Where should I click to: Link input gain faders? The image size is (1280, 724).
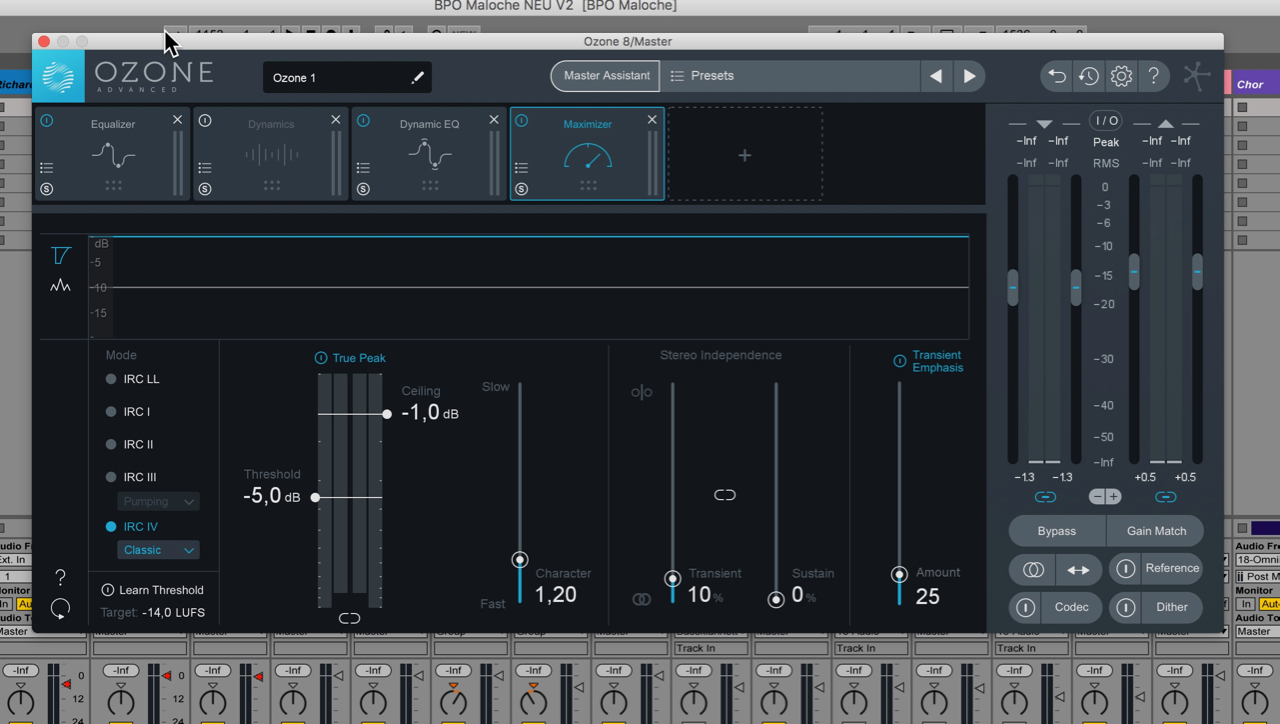pyautogui.click(x=1045, y=497)
